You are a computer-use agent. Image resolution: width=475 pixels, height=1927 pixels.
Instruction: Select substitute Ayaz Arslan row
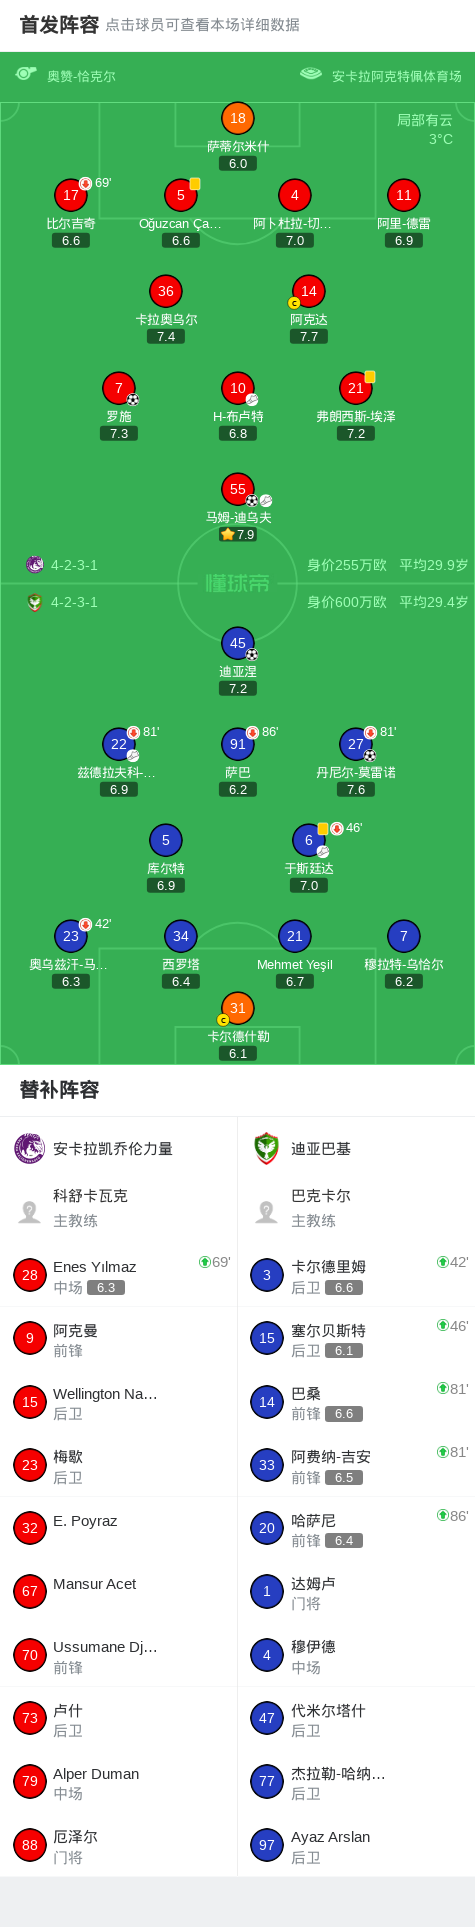[x=356, y=1845]
